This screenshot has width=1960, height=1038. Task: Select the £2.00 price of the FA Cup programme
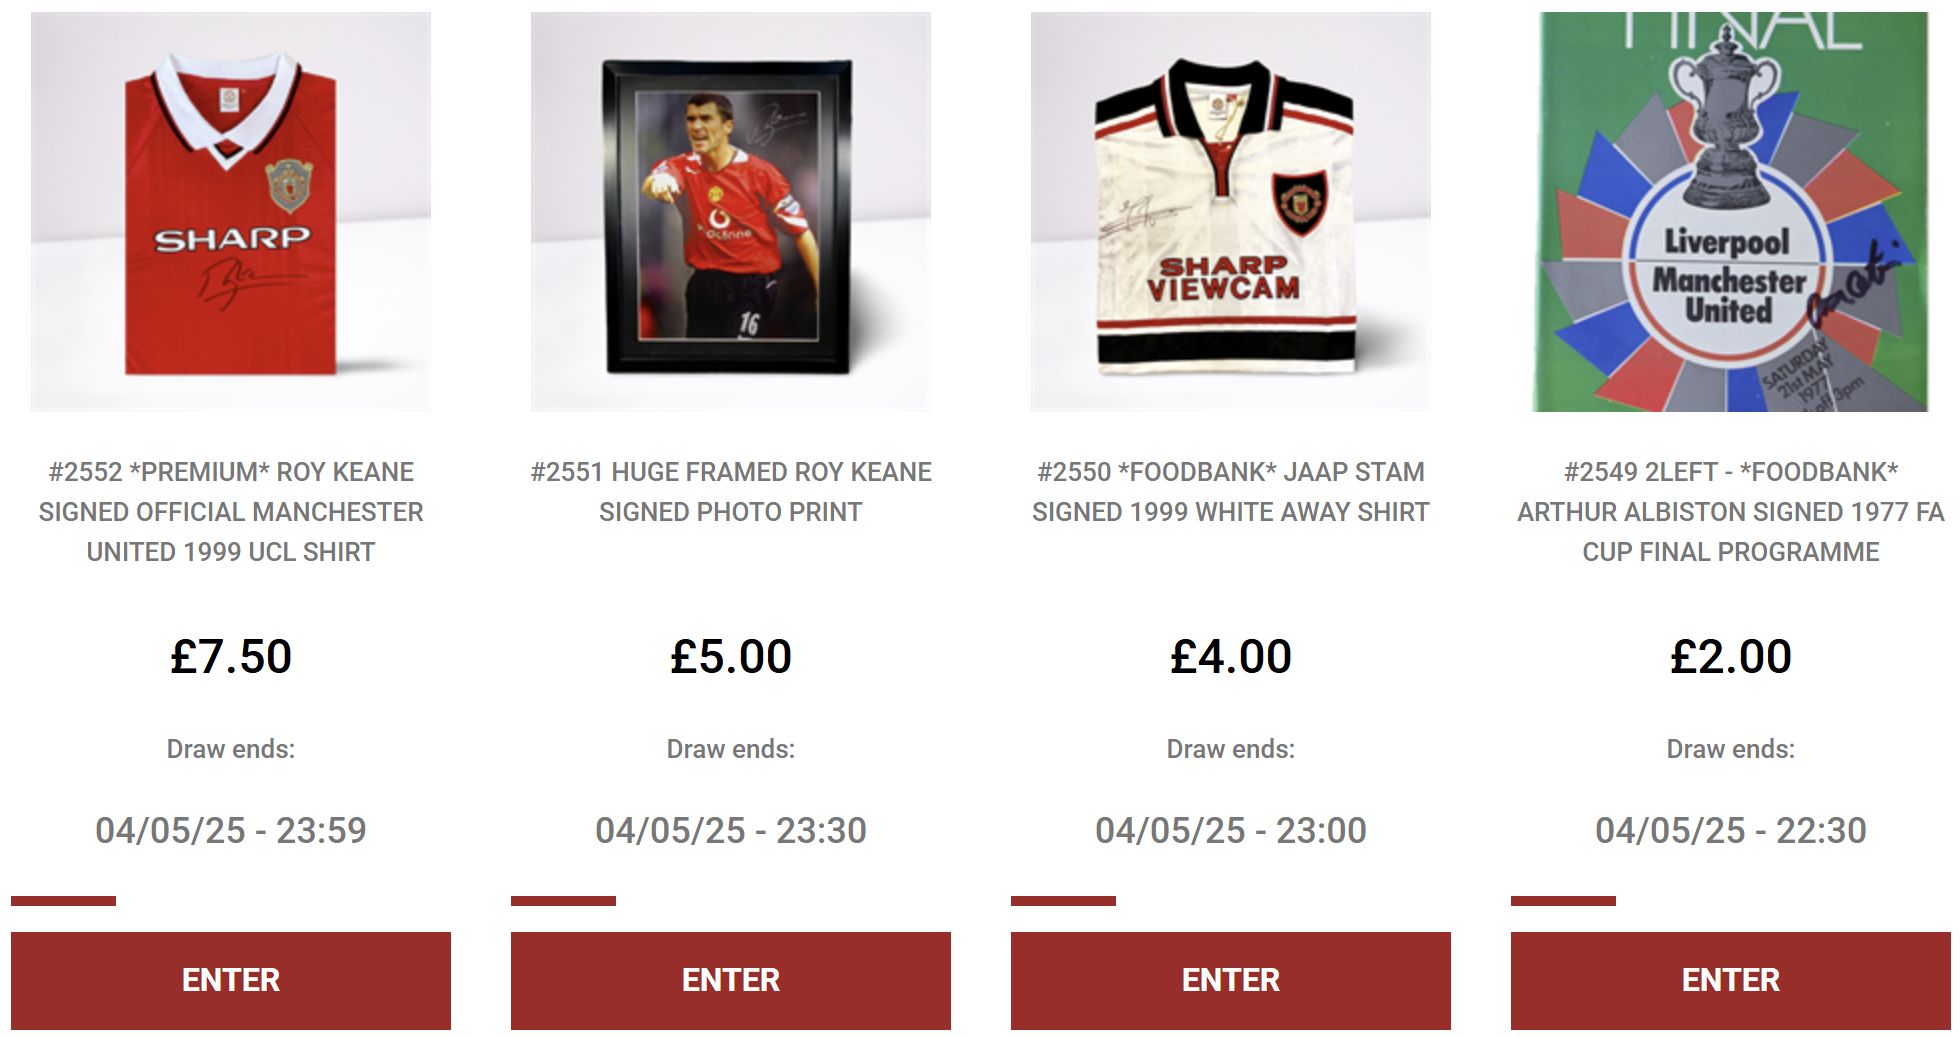click(1731, 657)
